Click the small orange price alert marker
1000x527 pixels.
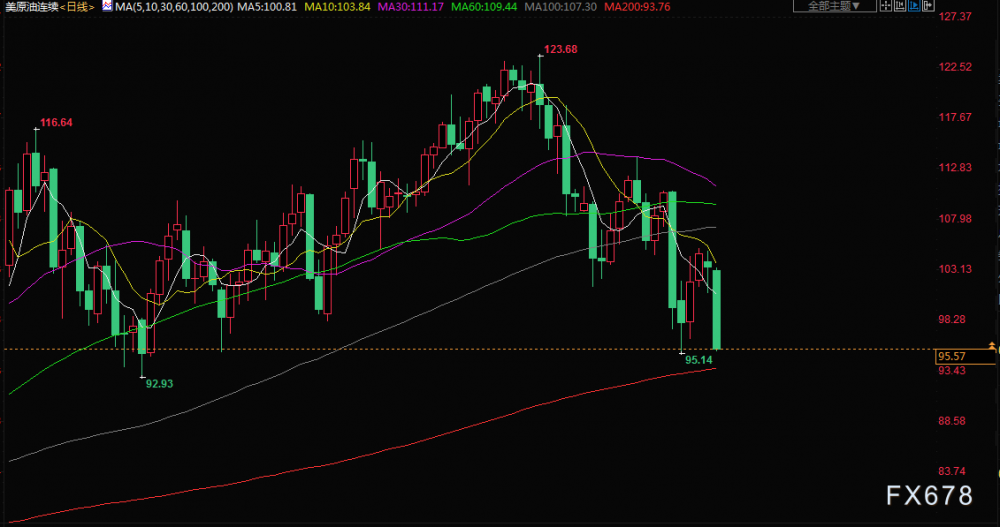[x=992, y=346]
